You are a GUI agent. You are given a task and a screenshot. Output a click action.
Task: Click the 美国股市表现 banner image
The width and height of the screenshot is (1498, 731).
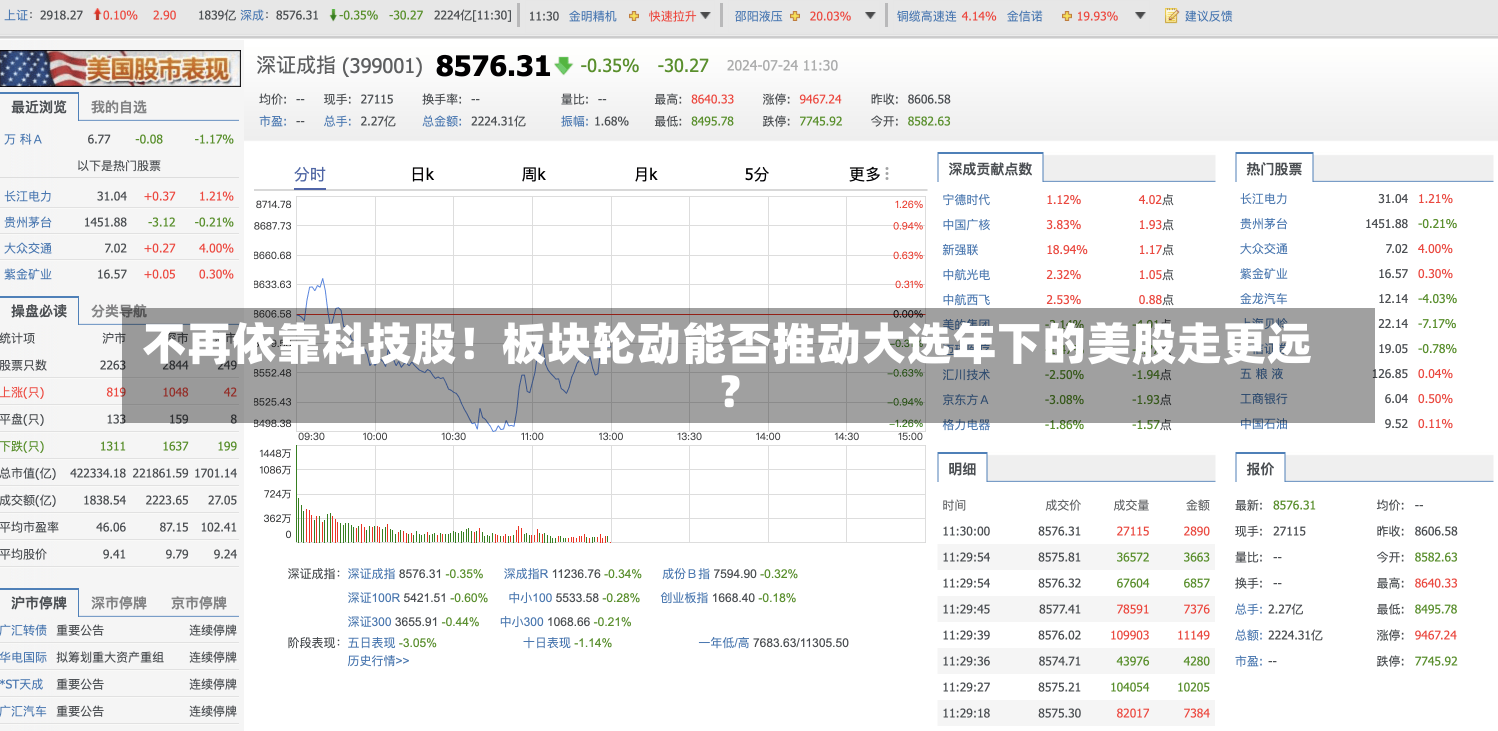tap(120, 68)
